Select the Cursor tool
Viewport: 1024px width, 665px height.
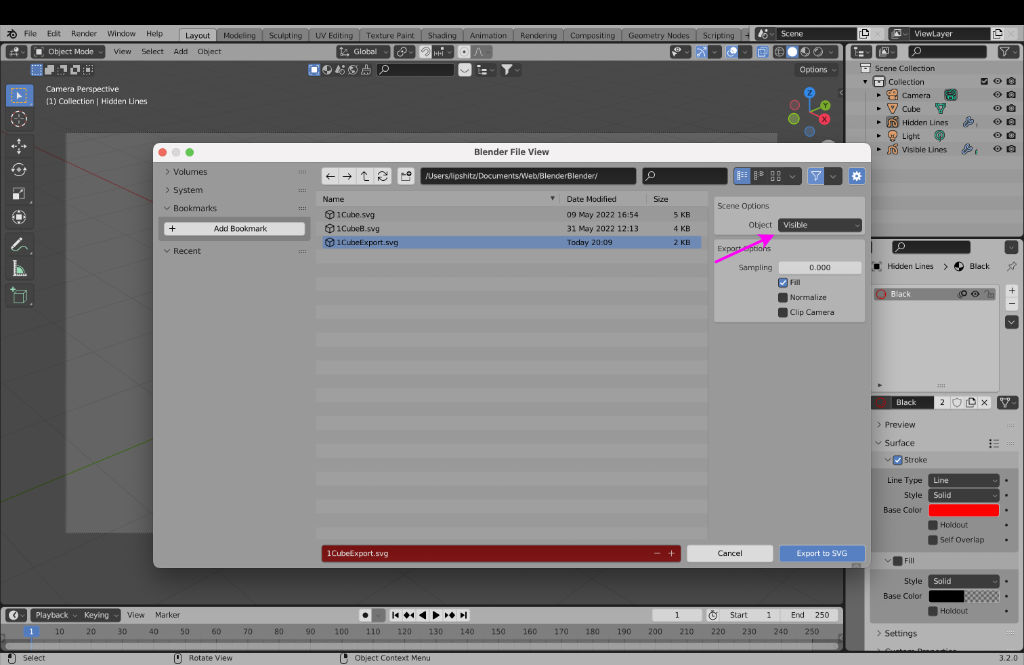19,120
